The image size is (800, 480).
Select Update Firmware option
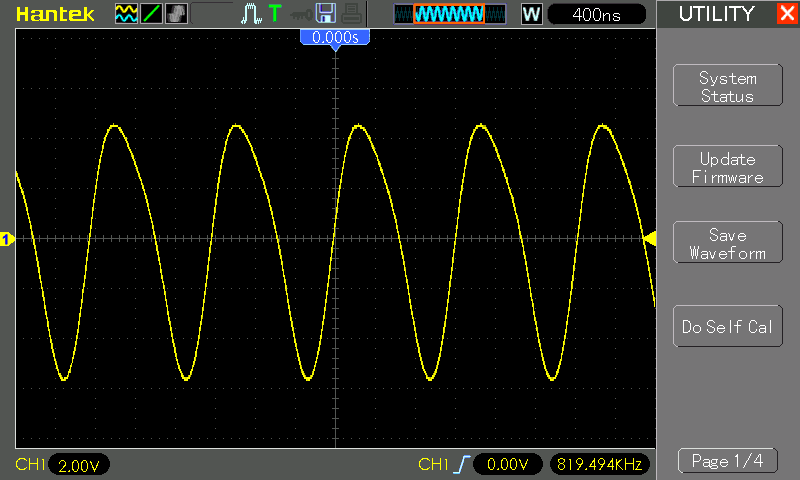coord(727,168)
